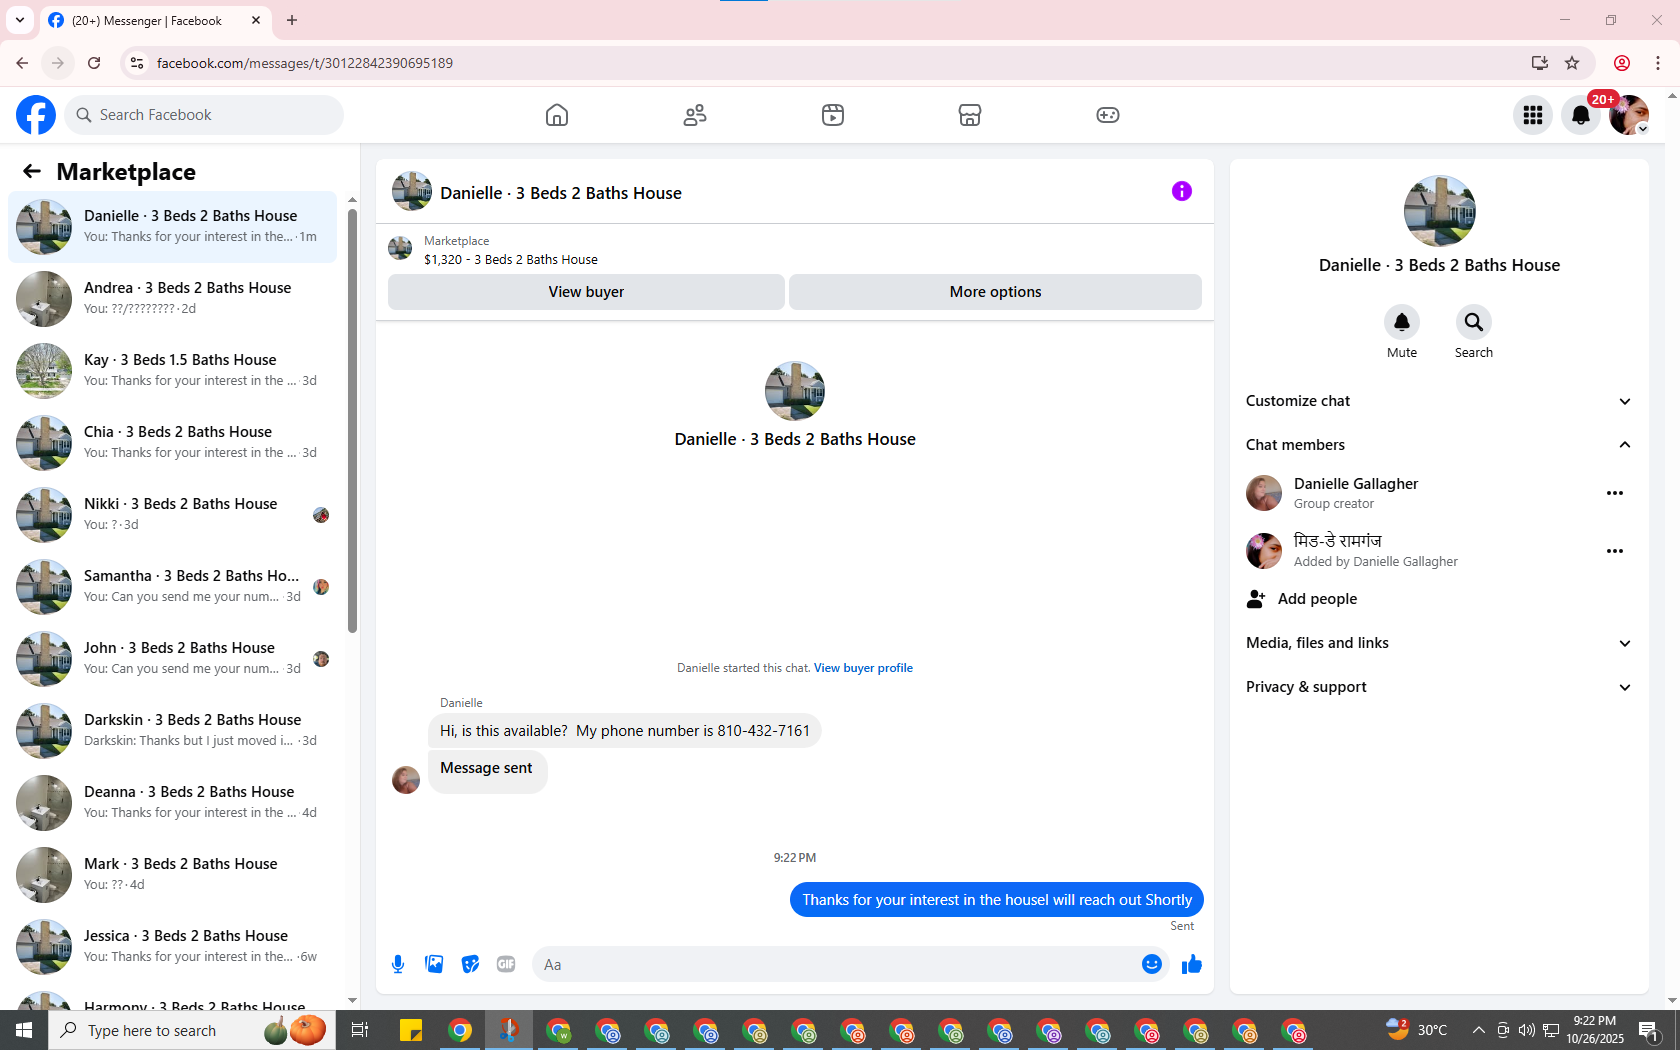
Task: Open Chia 3 Beds 2 Baths House chat
Action: pyautogui.click(x=172, y=443)
